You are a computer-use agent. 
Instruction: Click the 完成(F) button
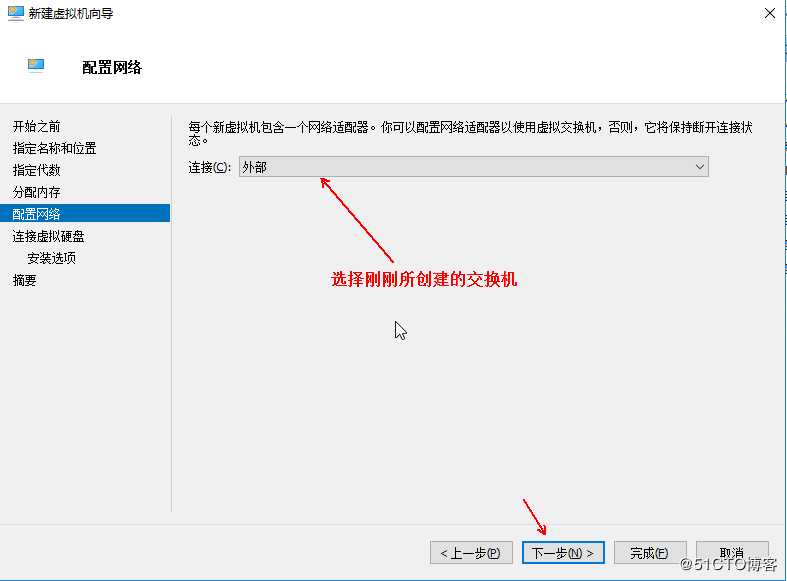click(x=650, y=553)
